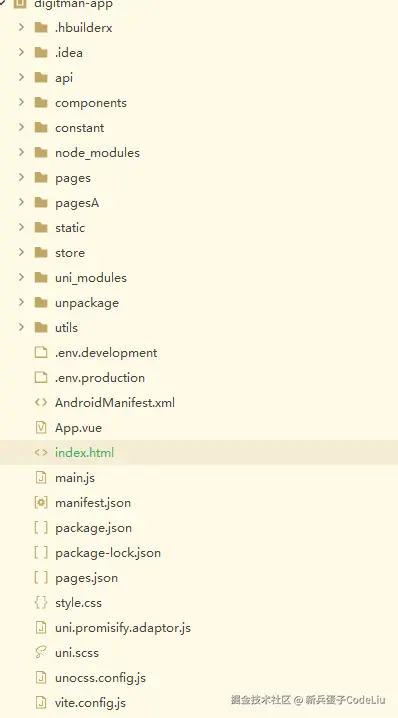Viewport: 398px width, 718px height.
Task: Click the folder icon beside store
Action: [41, 252]
